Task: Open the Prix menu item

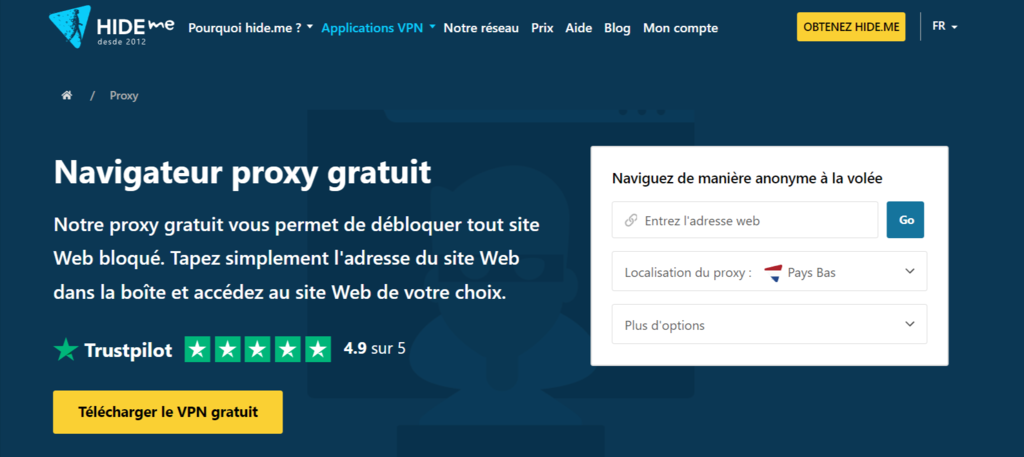Action: point(542,28)
